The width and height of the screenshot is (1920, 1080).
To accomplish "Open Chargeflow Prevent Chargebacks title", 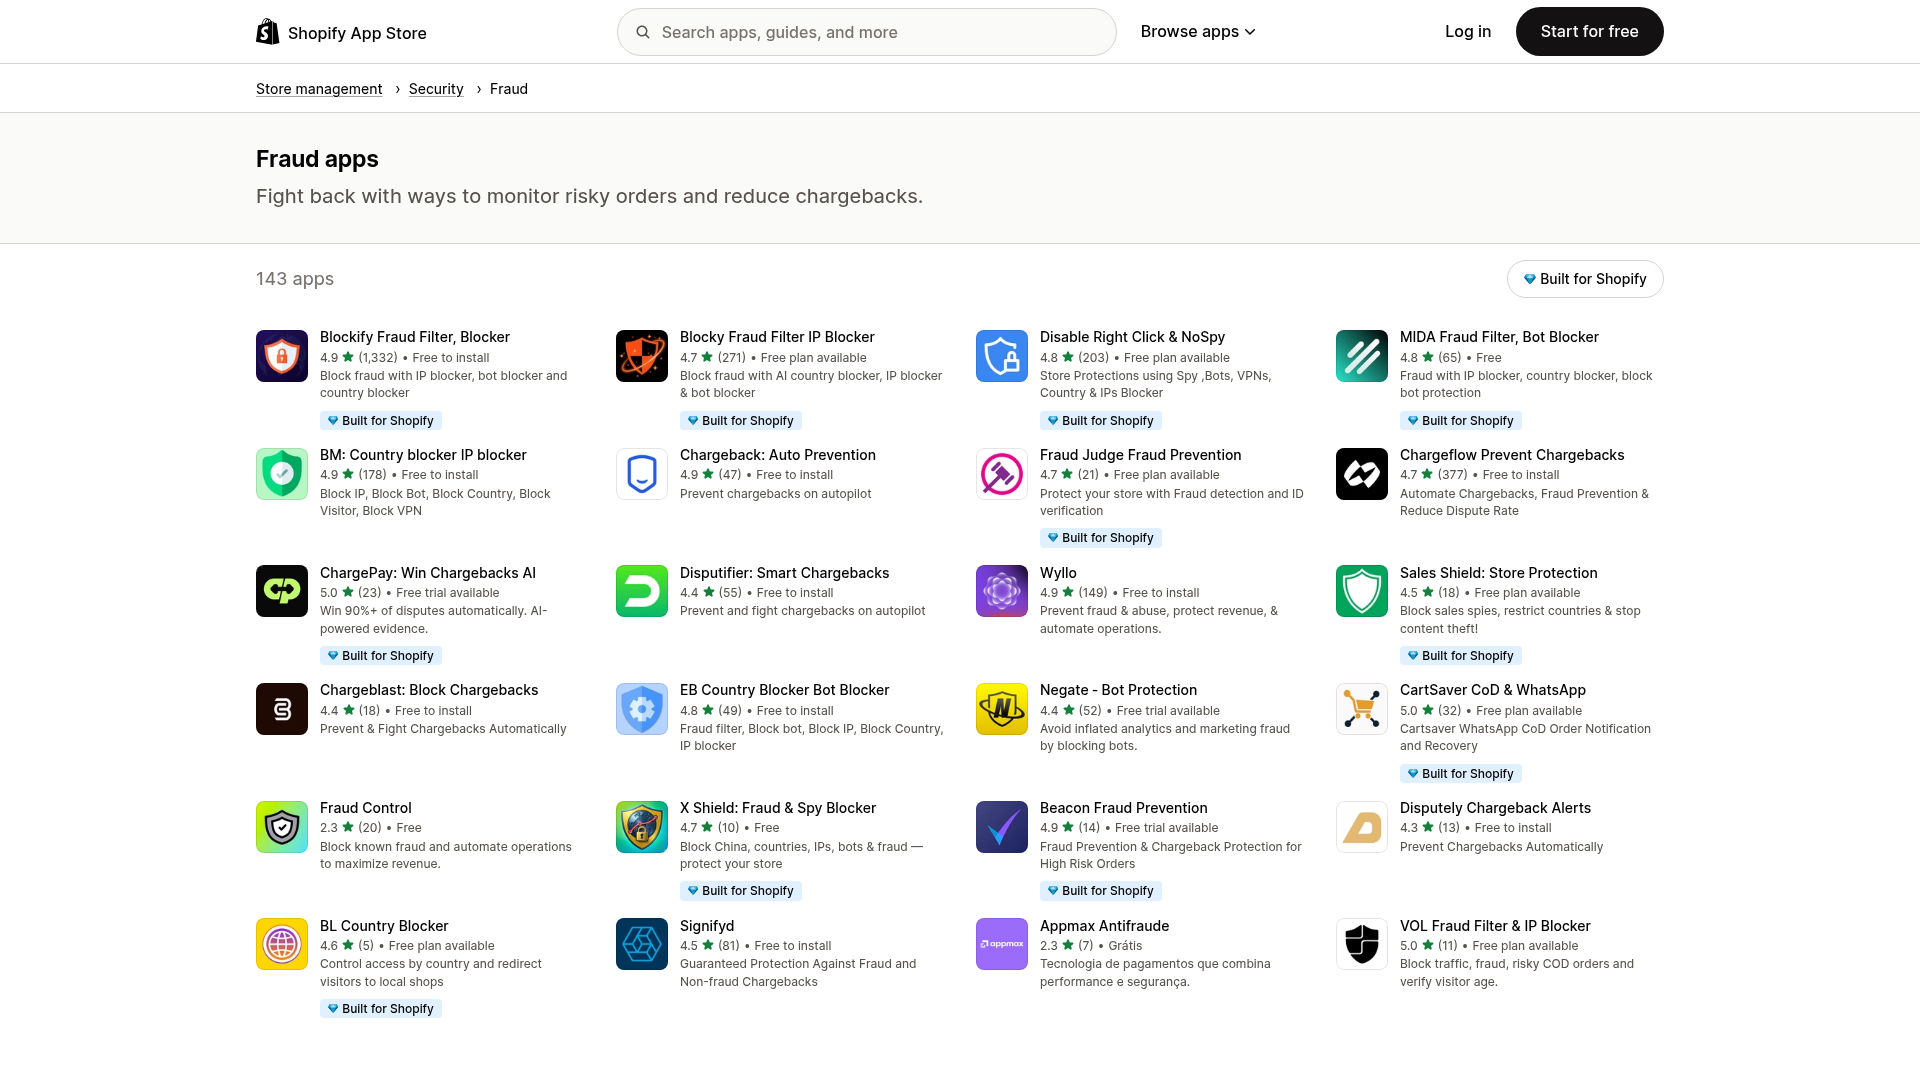I will [1512, 455].
